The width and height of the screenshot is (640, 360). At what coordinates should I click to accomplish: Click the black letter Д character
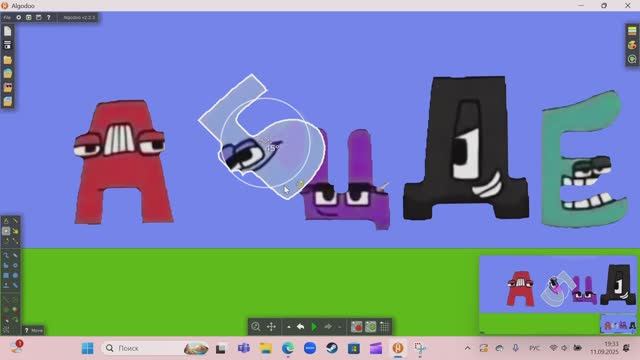pyautogui.click(x=466, y=147)
